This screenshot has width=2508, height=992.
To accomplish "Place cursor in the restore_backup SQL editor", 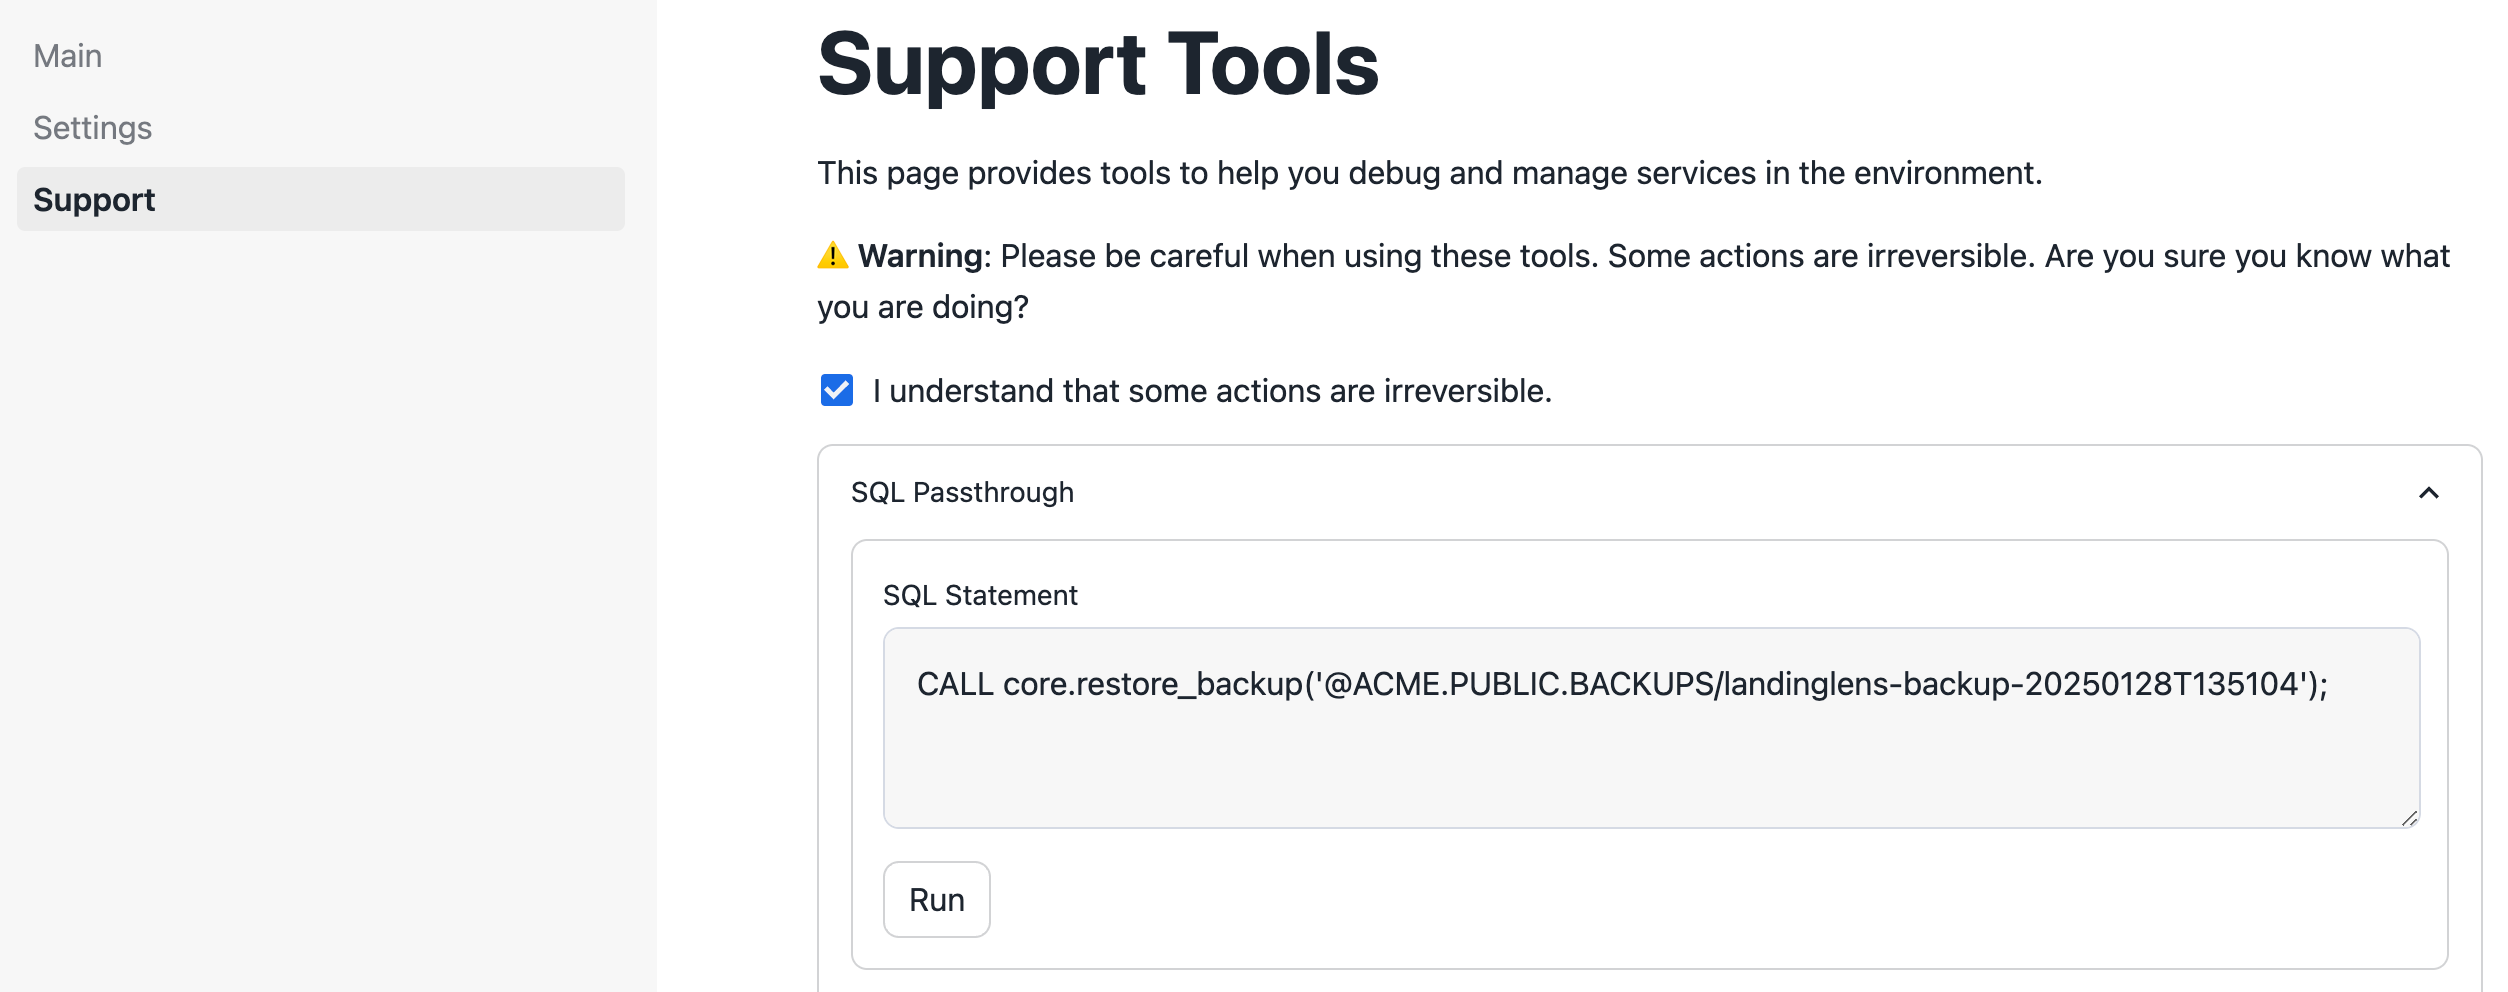I will click(1650, 730).
